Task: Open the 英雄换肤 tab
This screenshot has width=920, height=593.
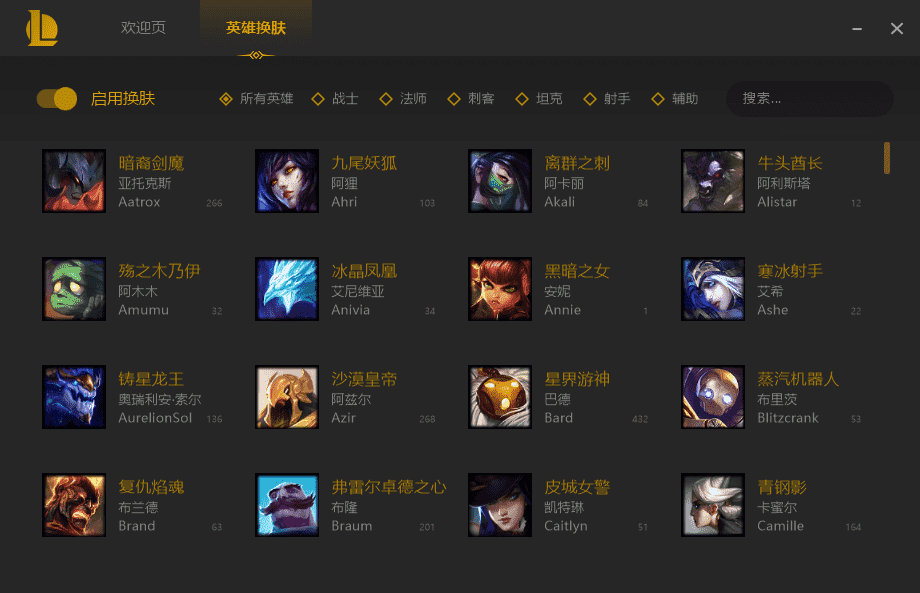Action: (256, 28)
